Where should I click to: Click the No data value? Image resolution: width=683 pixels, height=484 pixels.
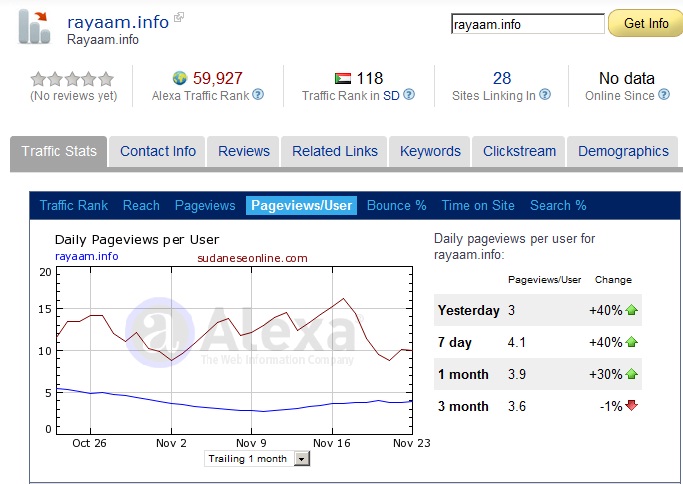coord(626,78)
